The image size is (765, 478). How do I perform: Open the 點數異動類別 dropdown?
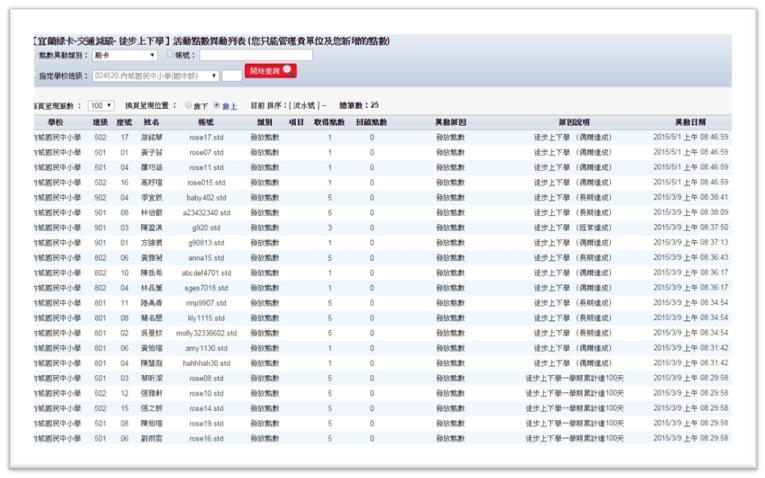point(124,56)
